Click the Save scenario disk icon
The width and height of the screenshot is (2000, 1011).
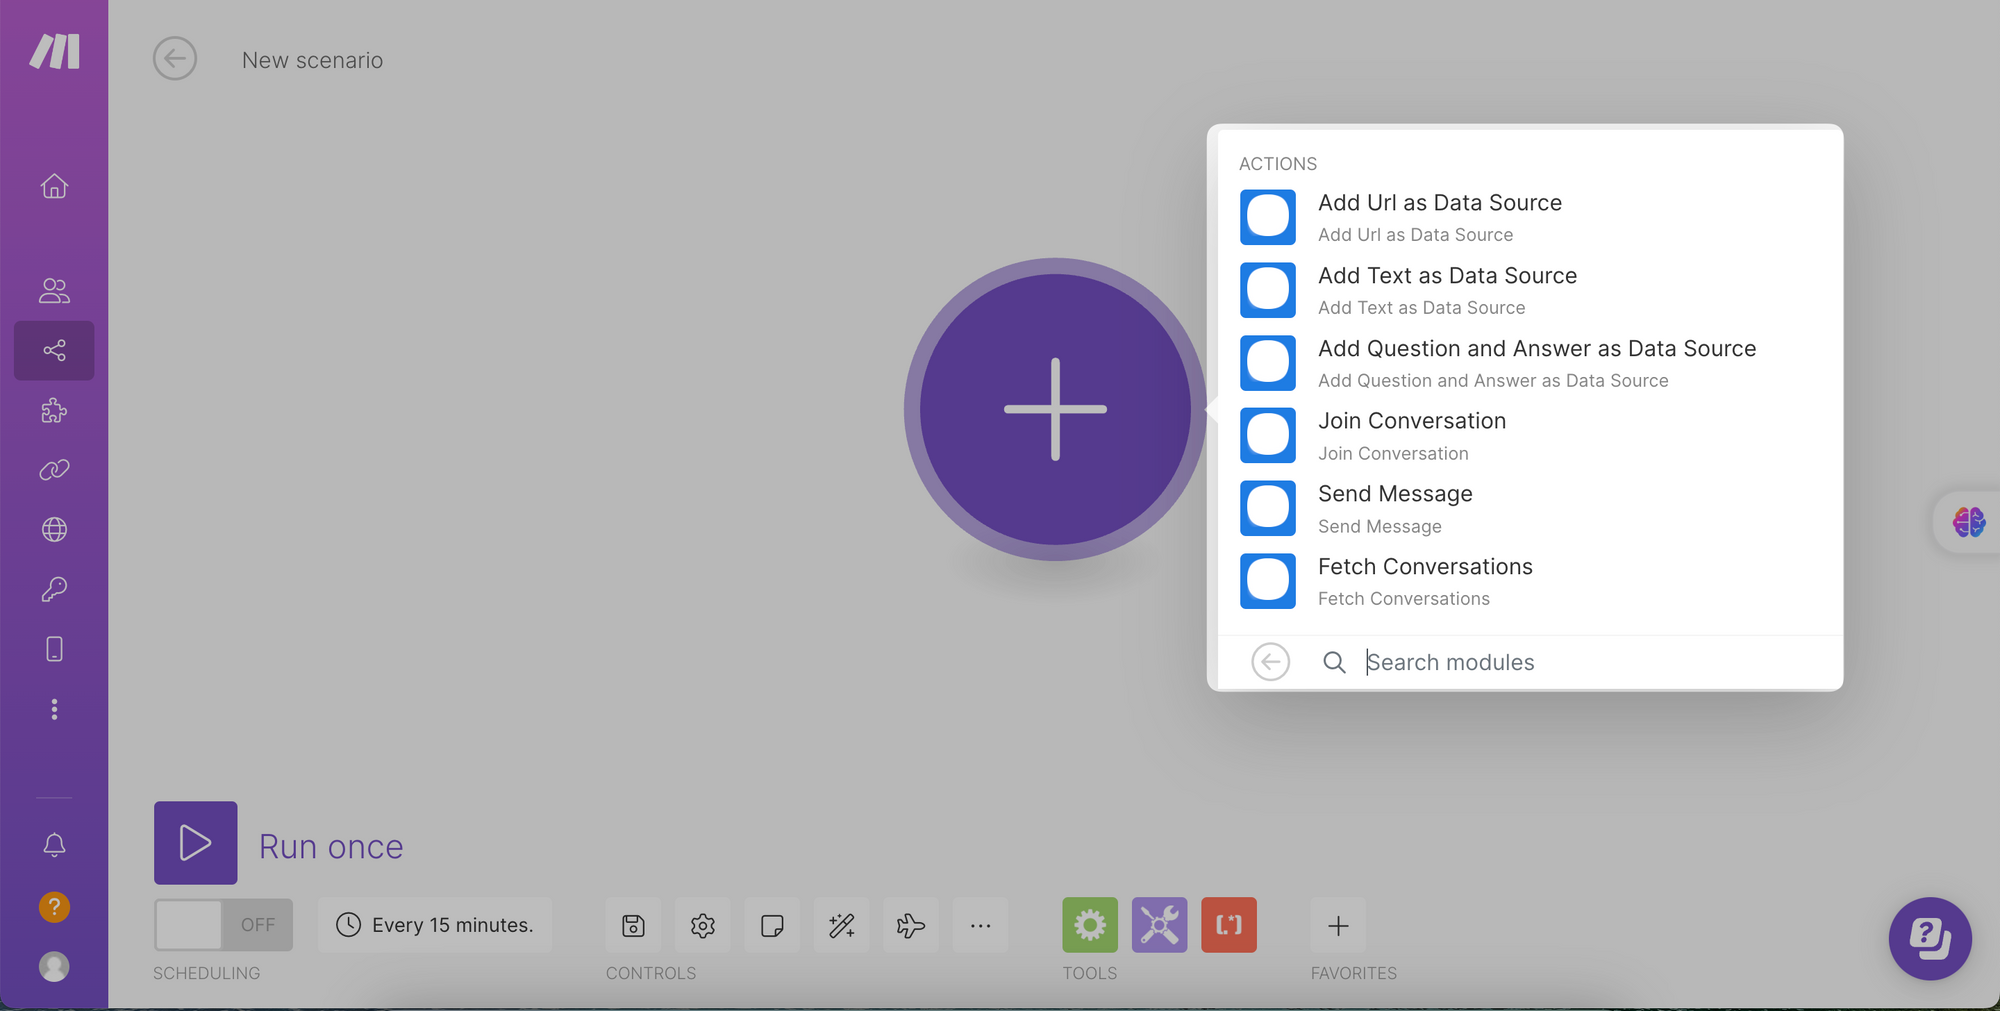(x=633, y=925)
